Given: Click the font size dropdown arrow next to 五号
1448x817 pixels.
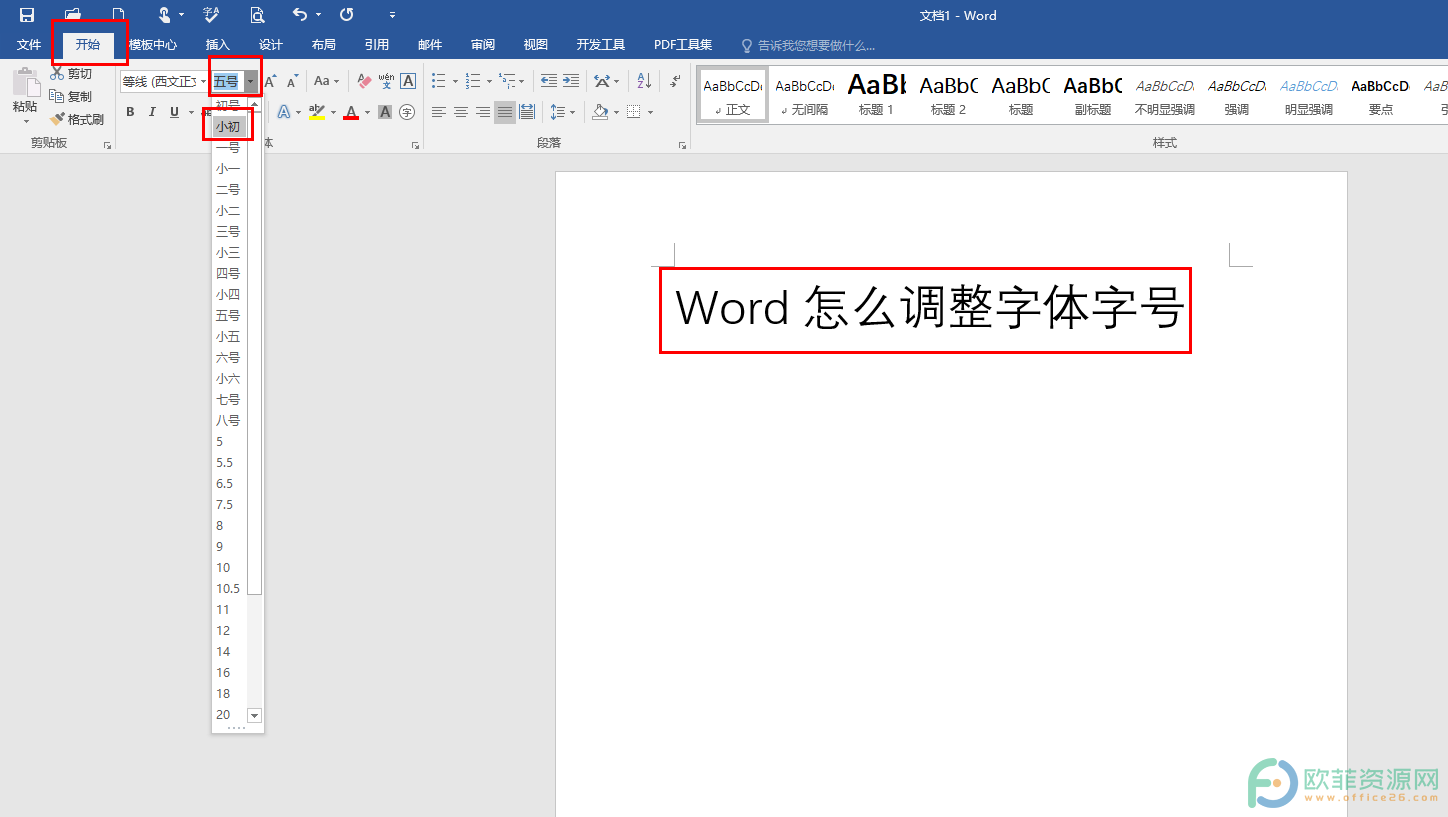Looking at the screenshot, I should click(x=251, y=81).
